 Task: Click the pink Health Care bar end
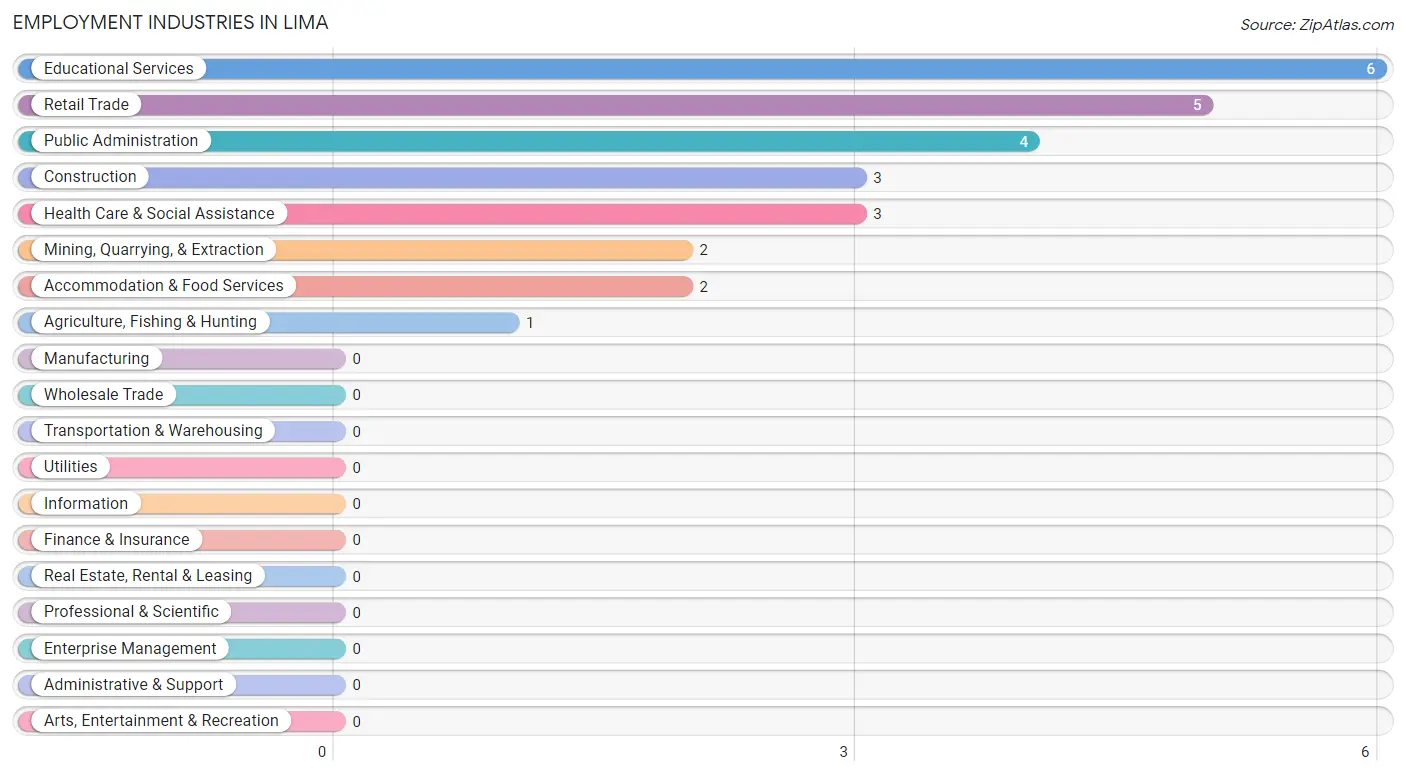coord(857,213)
